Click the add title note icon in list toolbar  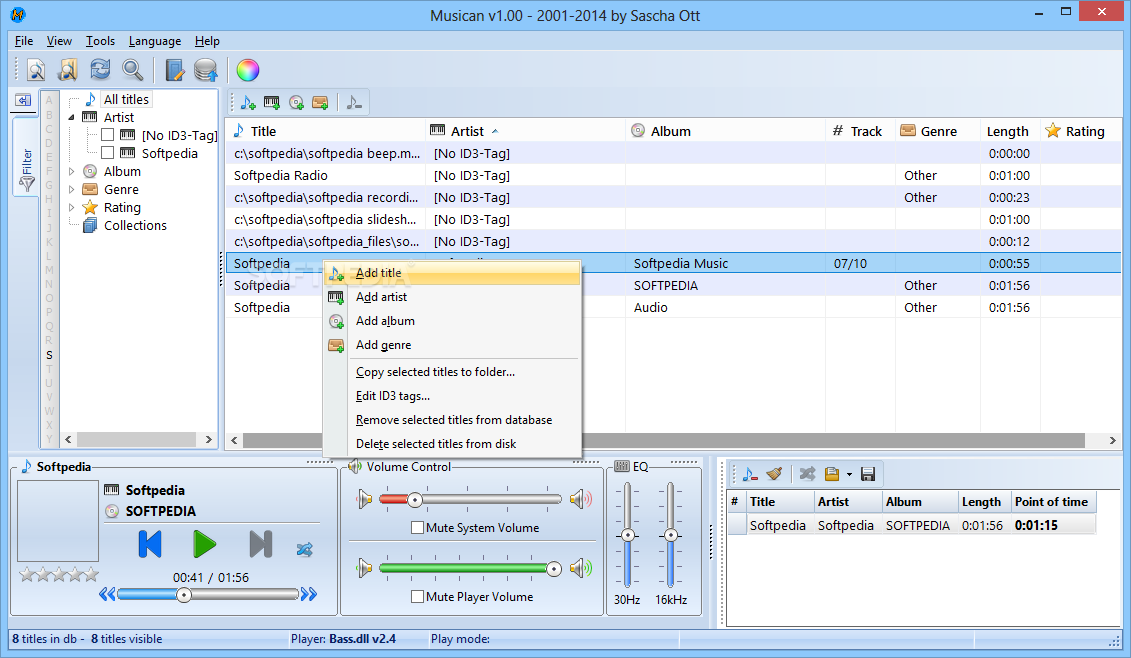[x=248, y=103]
